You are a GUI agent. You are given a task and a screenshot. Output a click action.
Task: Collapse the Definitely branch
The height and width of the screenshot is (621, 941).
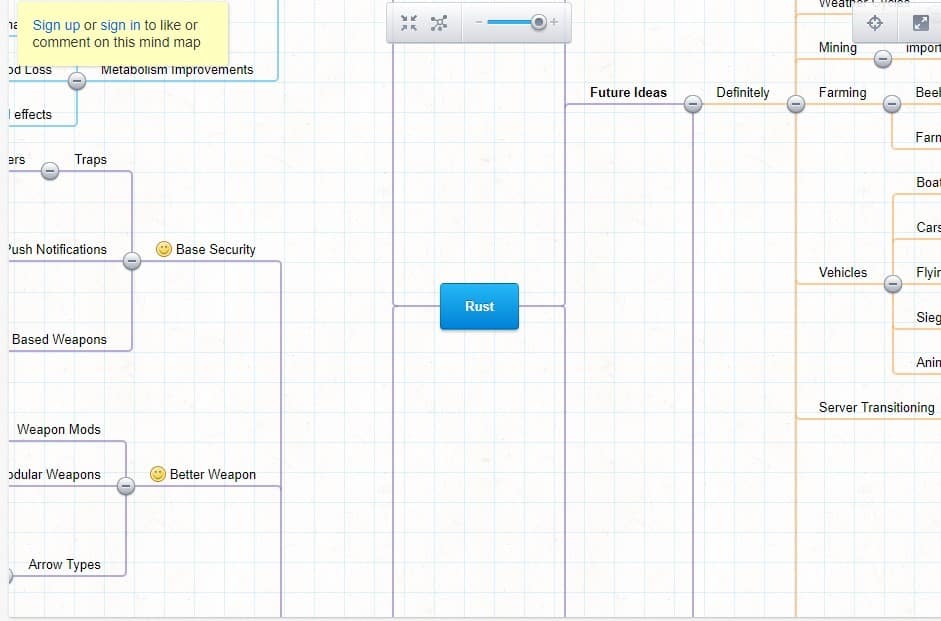[x=796, y=103]
